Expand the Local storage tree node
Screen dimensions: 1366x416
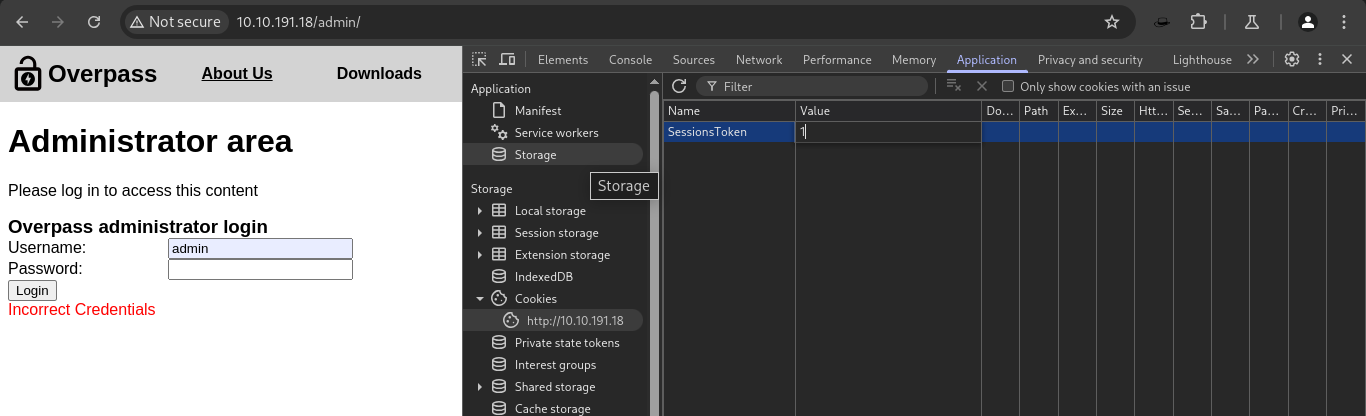point(480,211)
